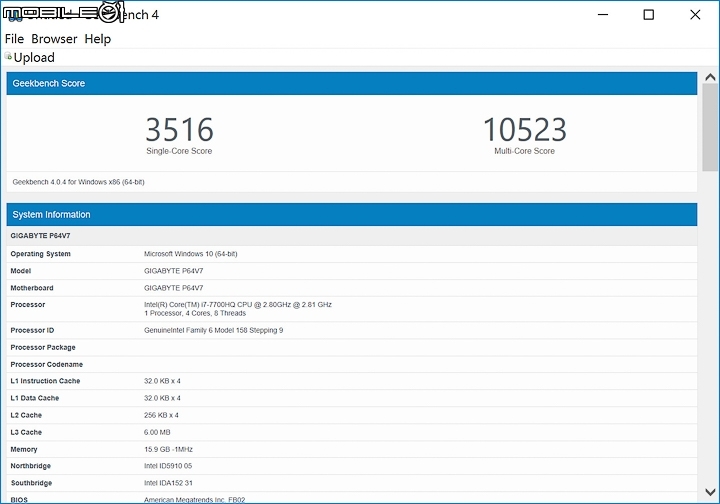Viewport: 720px width, 504px height.
Task: Click L2 Cache value 256 KB x 4
Action: tap(161, 415)
